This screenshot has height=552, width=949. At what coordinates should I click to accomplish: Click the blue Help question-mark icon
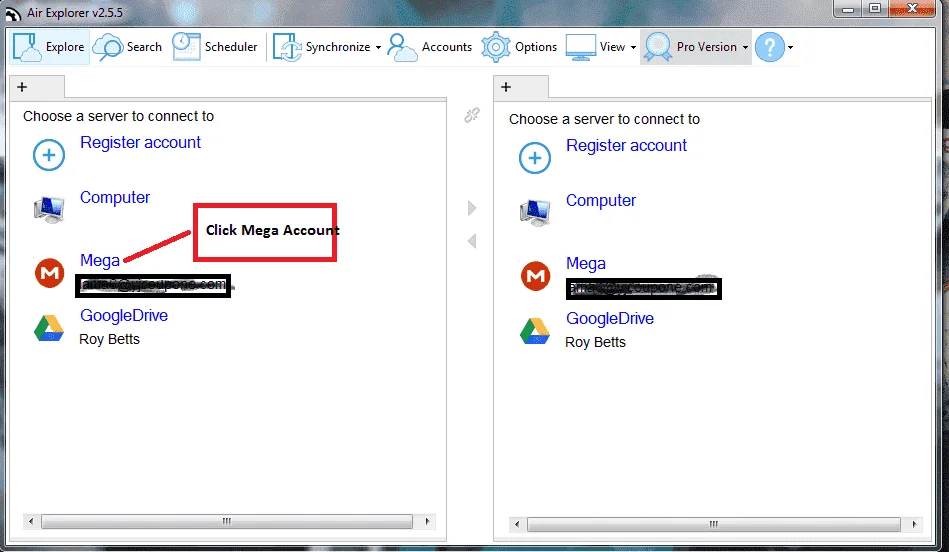pos(770,47)
